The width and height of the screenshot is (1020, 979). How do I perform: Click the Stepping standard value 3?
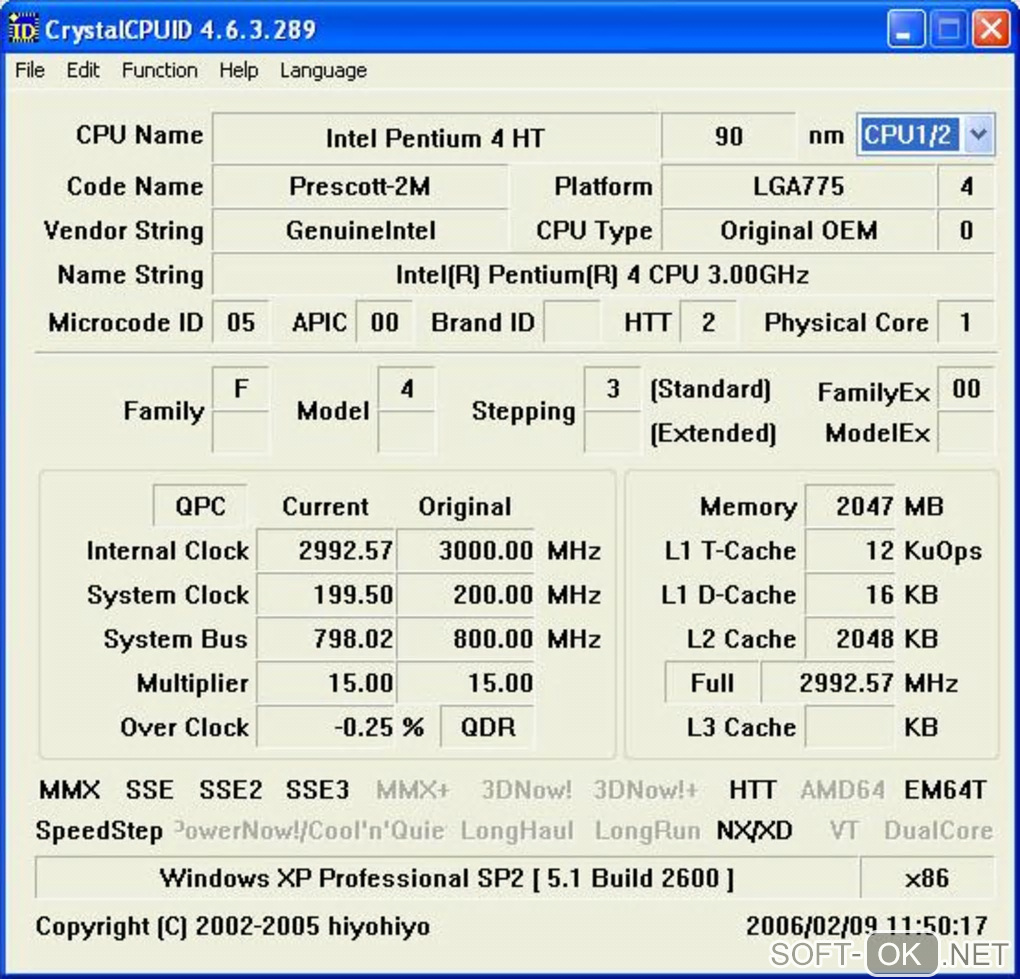point(613,389)
